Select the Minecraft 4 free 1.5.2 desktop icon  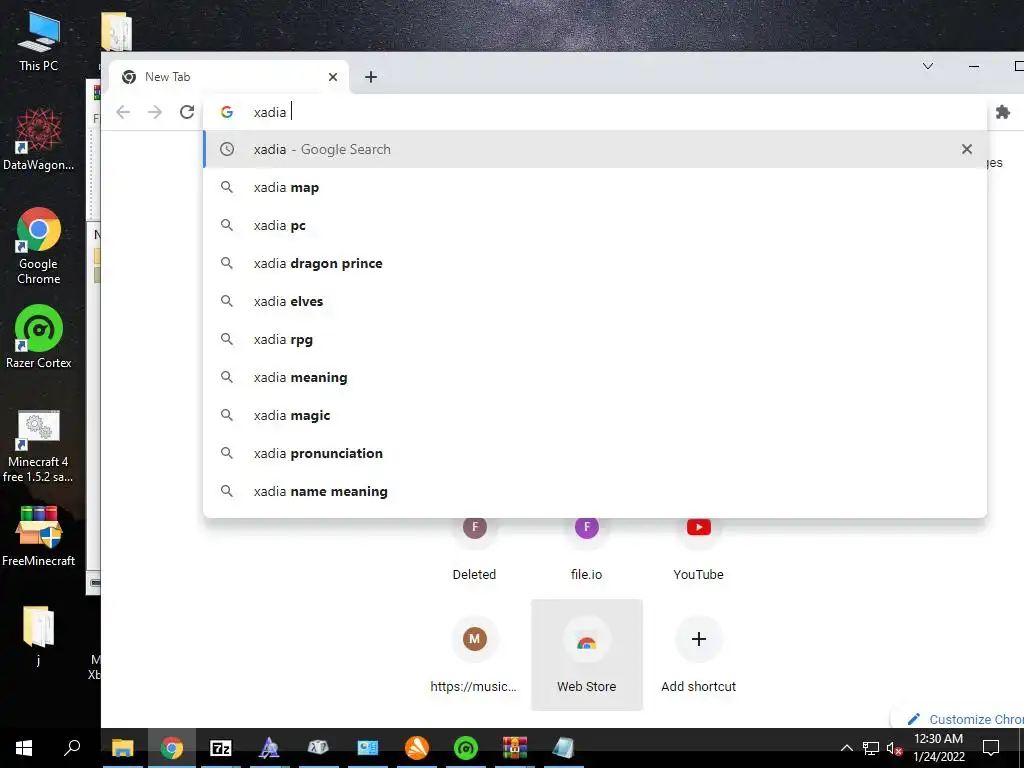coord(39,447)
